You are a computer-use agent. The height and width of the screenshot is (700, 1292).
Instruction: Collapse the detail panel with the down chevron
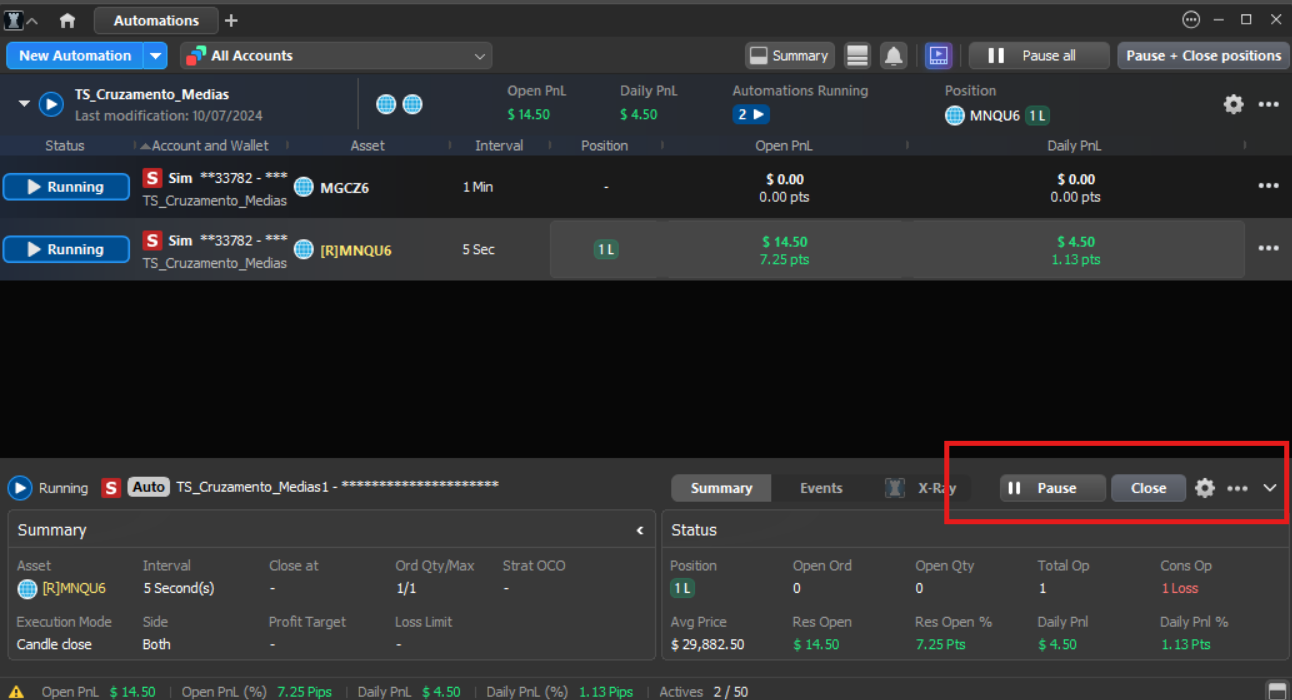(x=1270, y=488)
